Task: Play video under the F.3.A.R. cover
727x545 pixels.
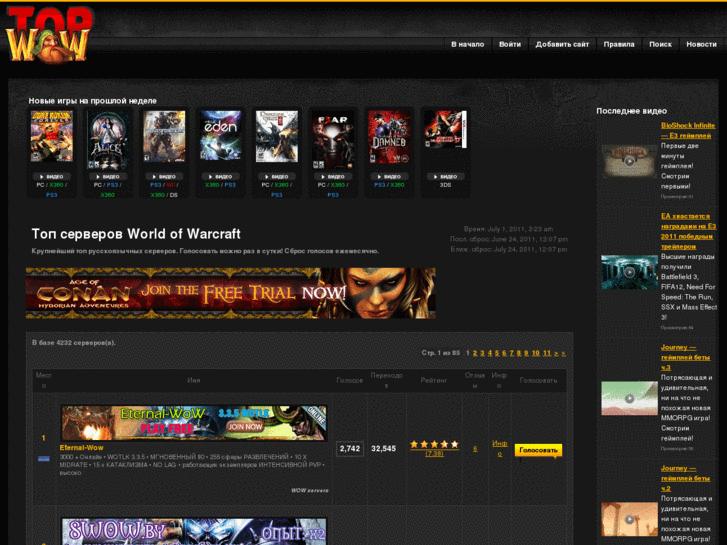Action: point(333,176)
